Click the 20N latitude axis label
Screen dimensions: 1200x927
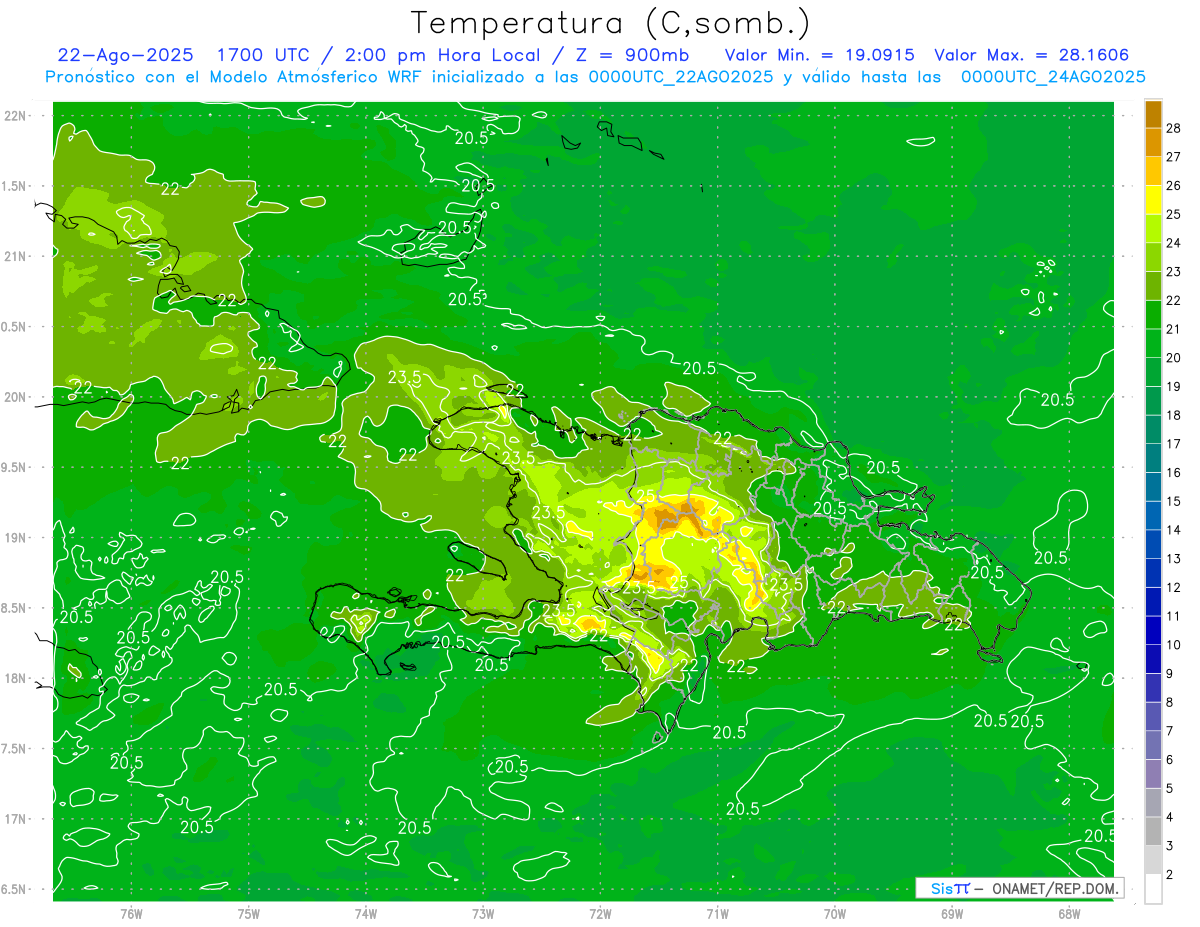pyautogui.click(x=16, y=397)
